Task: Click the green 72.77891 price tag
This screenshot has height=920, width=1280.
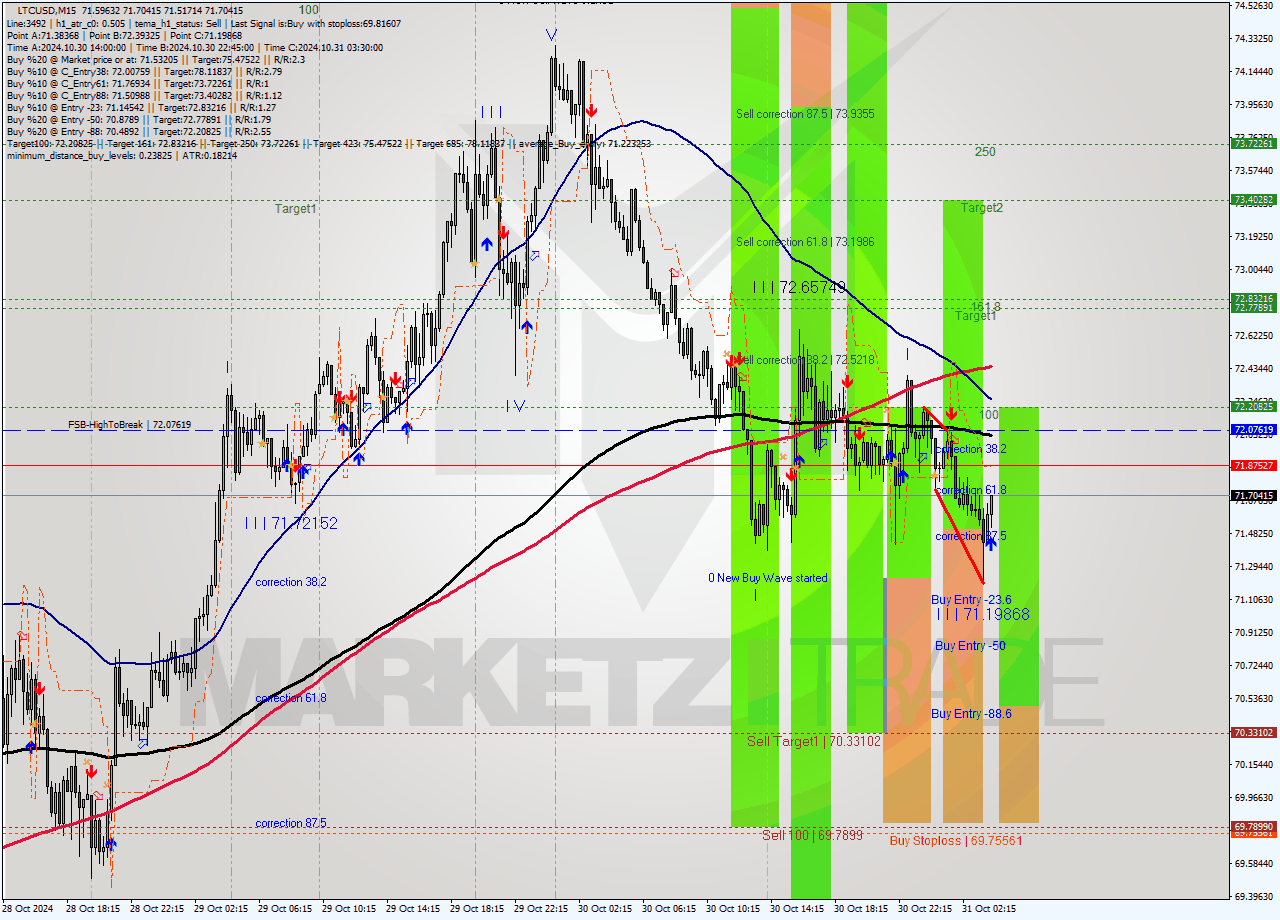Action: tap(1253, 308)
